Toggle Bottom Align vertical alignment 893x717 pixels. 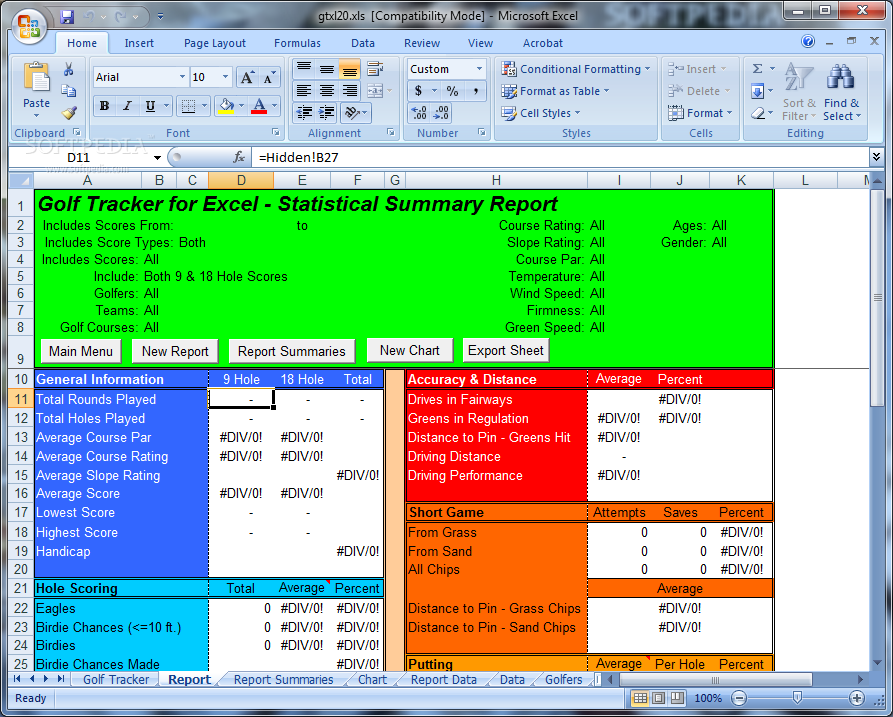coord(350,69)
